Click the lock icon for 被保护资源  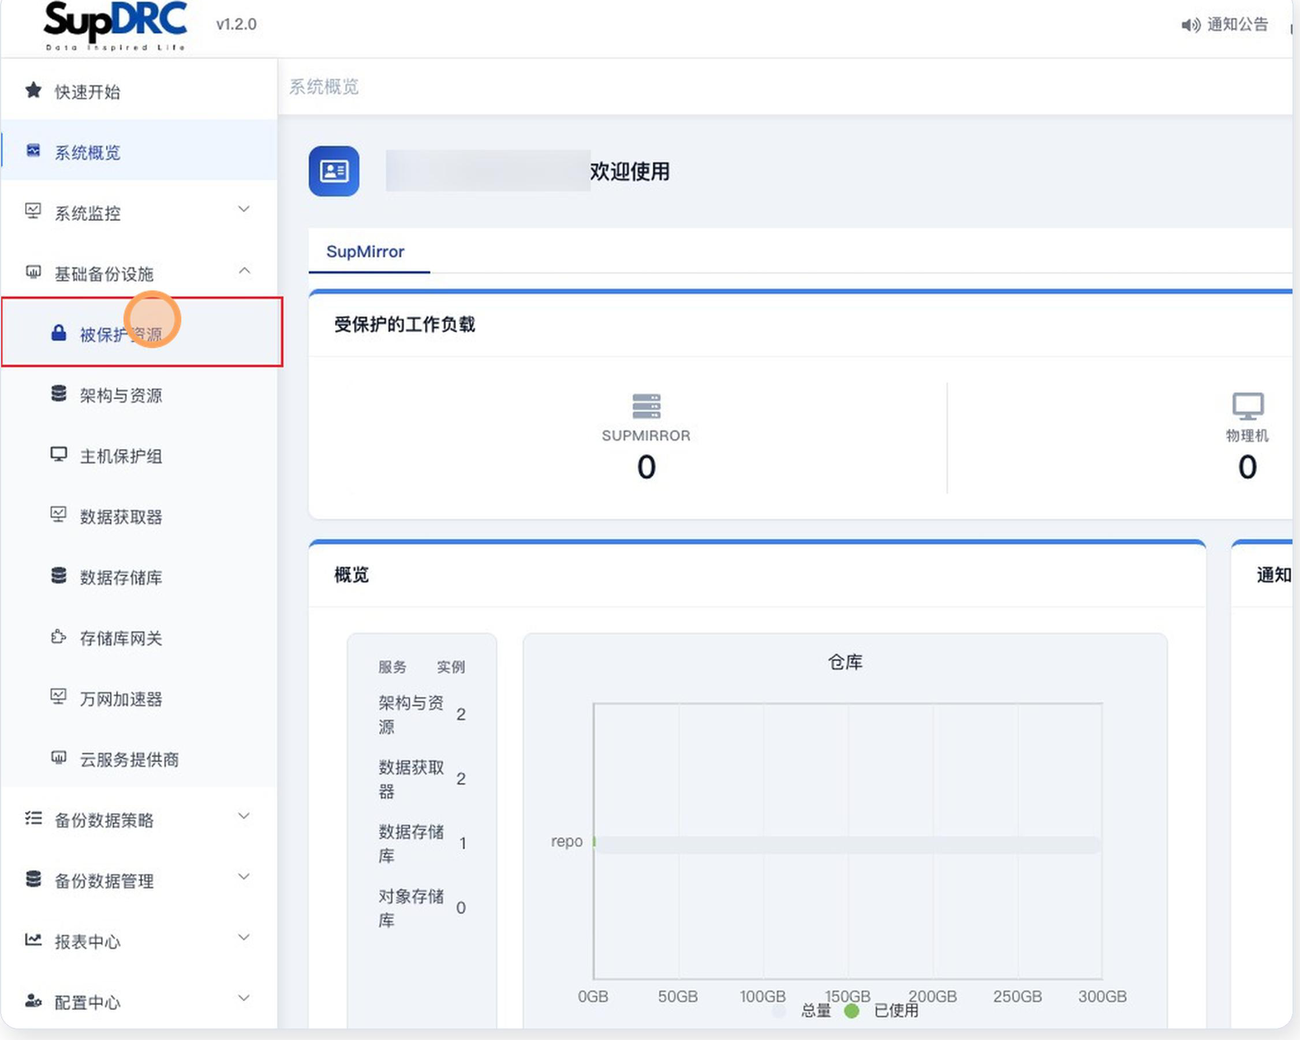(59, 333)
